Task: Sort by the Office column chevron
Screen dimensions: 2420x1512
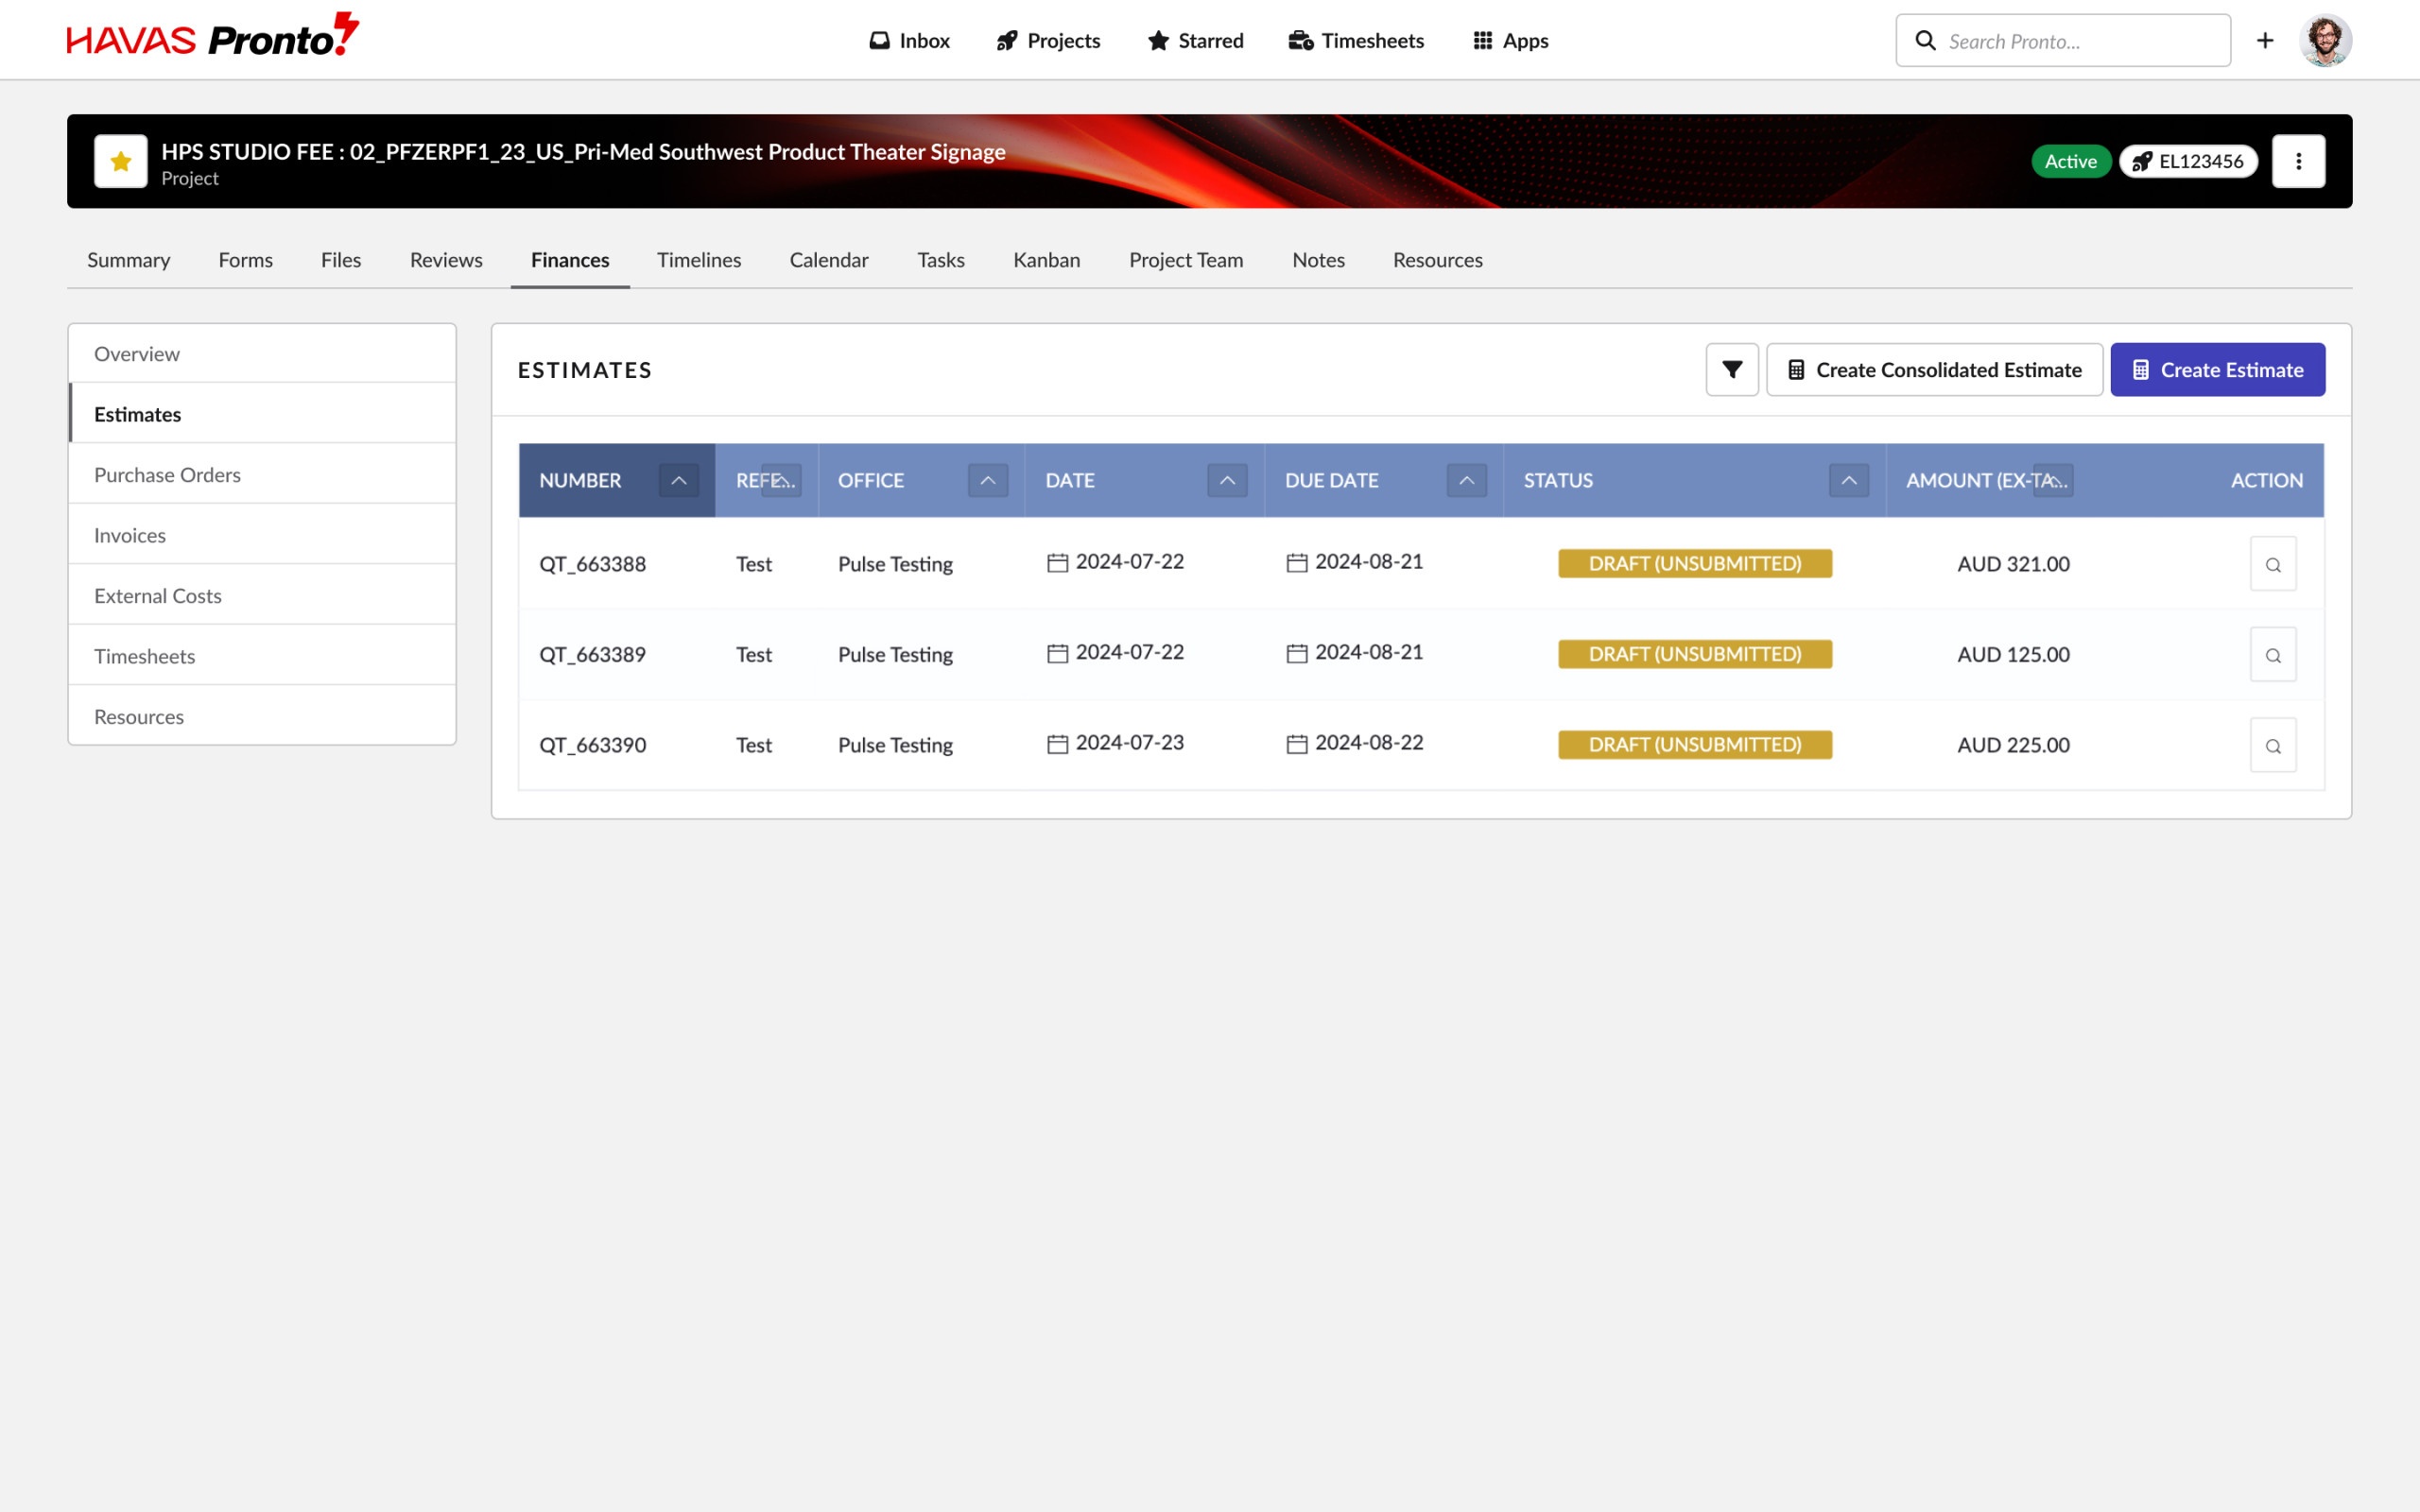Action: (x=988, y=481)
